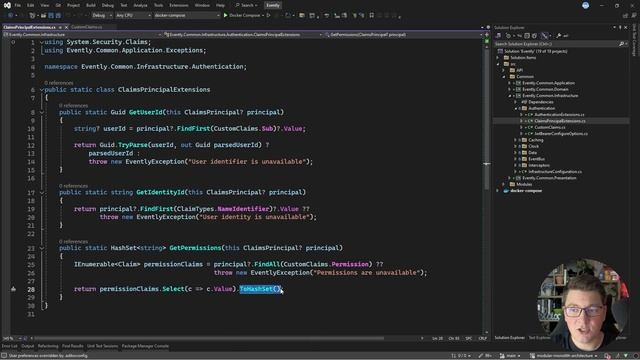Expand the API folder

pyautogui.click(x=504, y=71)
